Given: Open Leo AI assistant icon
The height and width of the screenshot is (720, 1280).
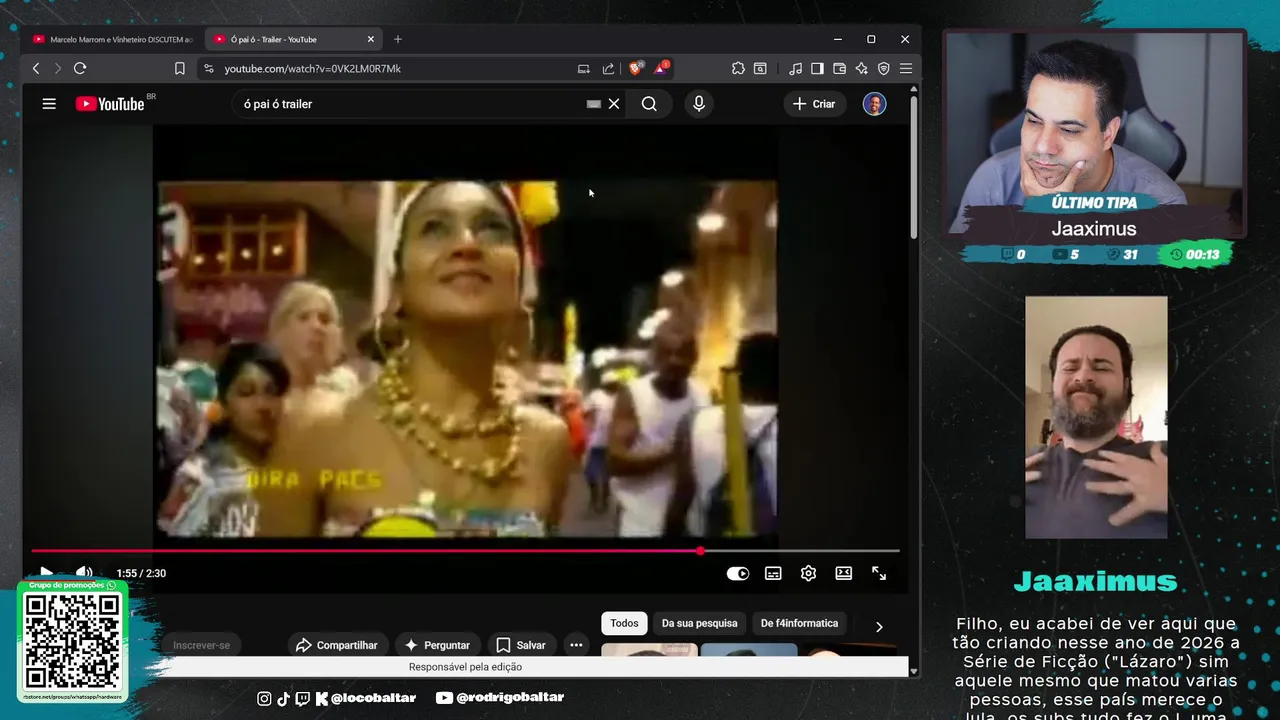Looking at the screenshot, I should click(861, 68).
